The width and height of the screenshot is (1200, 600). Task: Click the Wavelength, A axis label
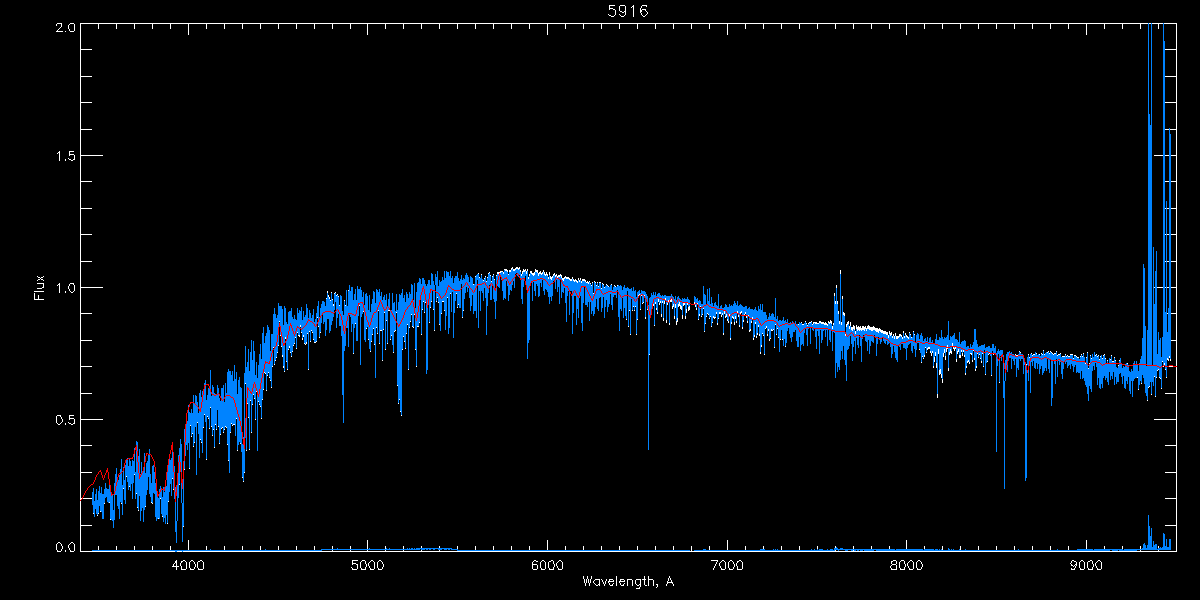[628, 581]
